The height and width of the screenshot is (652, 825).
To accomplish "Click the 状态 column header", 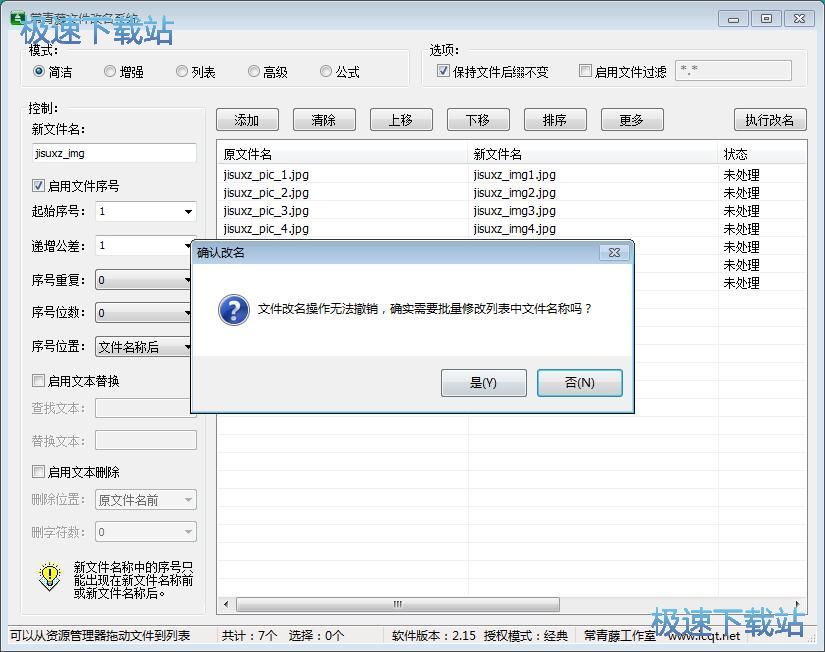I will pos(762,154).
